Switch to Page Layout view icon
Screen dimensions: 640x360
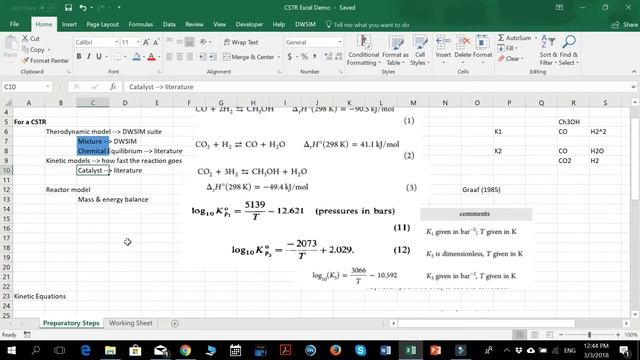pyautogui.click(x=534, y=334)
